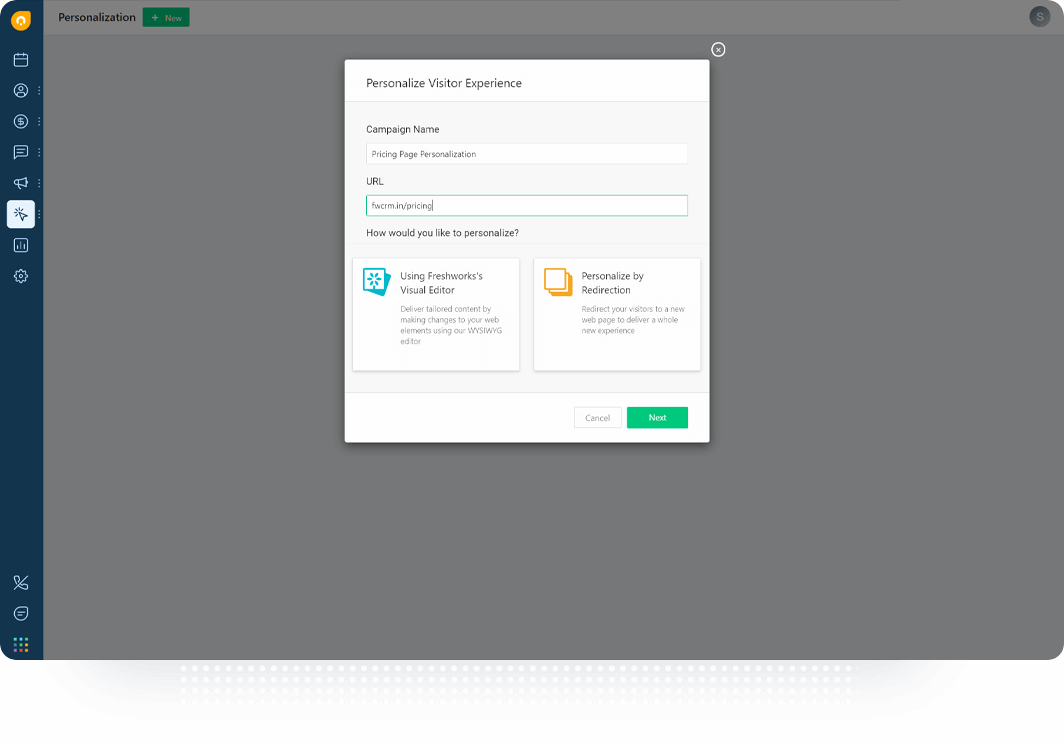The image size is (1064, 744).
Task: Select the Campaigns megaphone icon
Action: [20, 183]
